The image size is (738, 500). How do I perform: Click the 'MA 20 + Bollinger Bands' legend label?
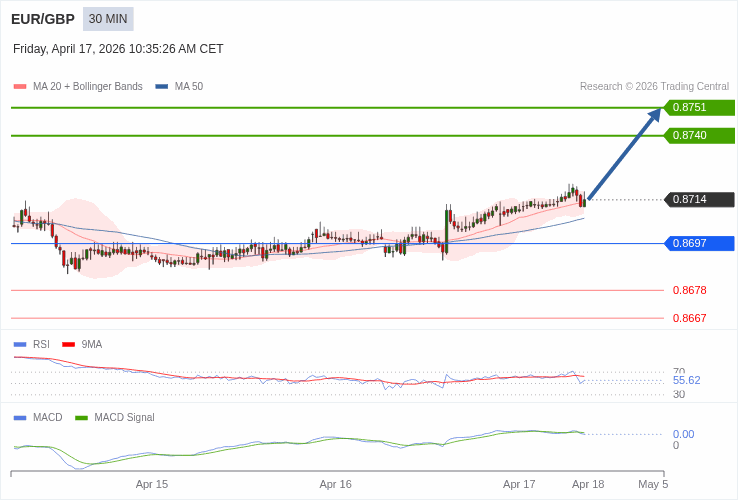88,87
